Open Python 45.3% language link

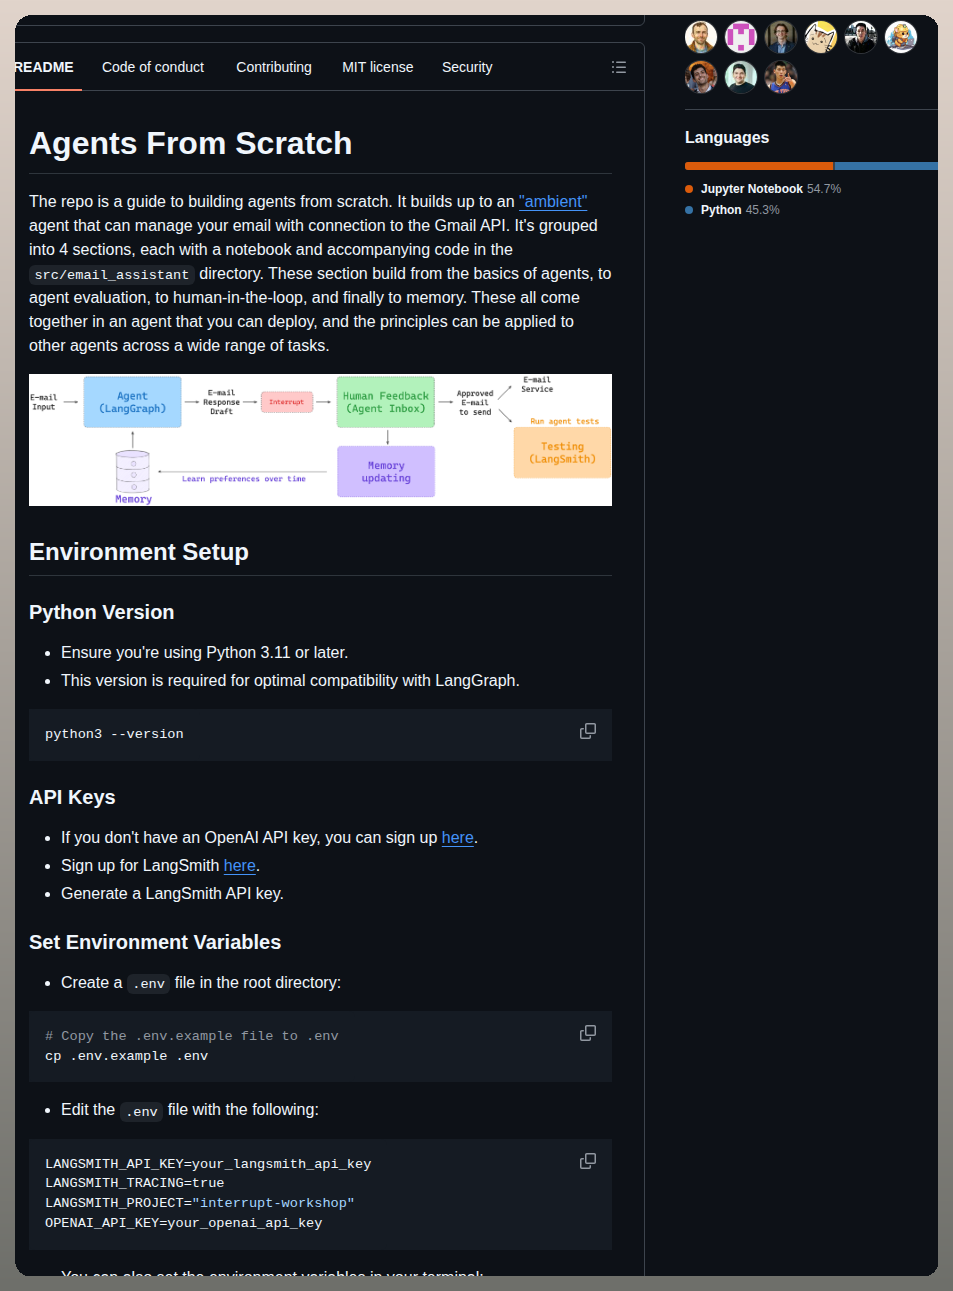coord(732,210)
